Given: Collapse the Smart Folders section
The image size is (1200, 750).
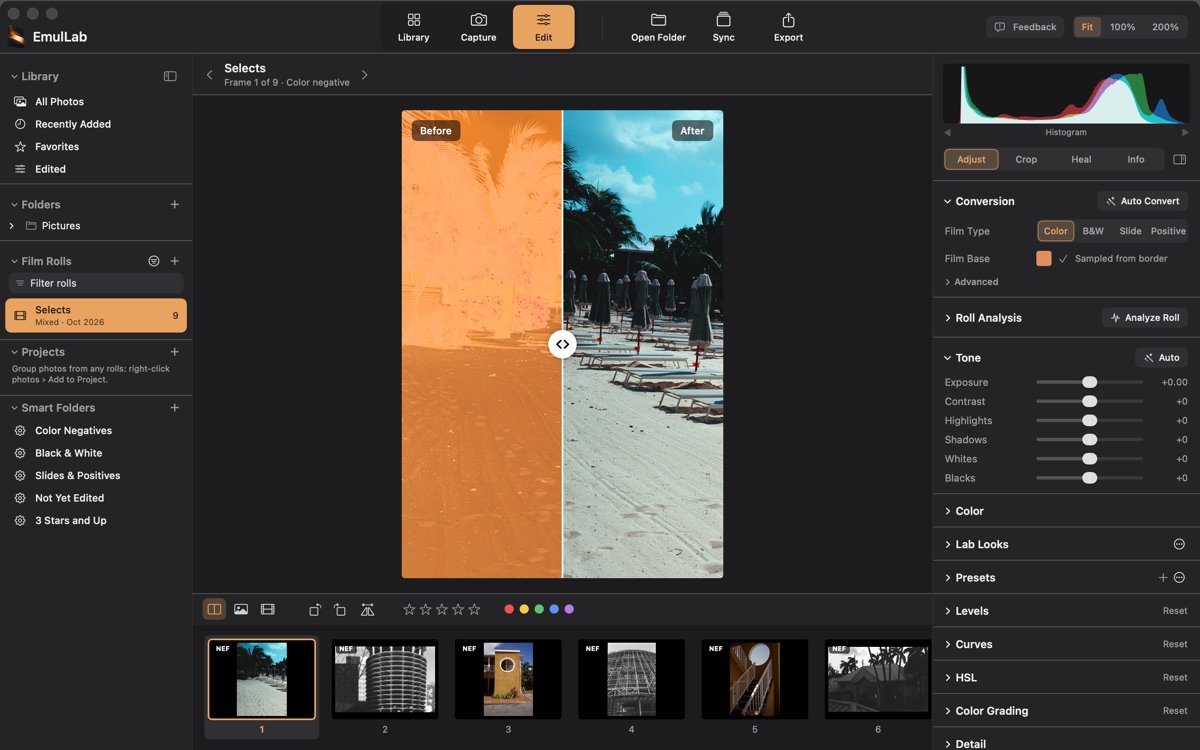Looking at the screenshot, I should pos(14,408).
